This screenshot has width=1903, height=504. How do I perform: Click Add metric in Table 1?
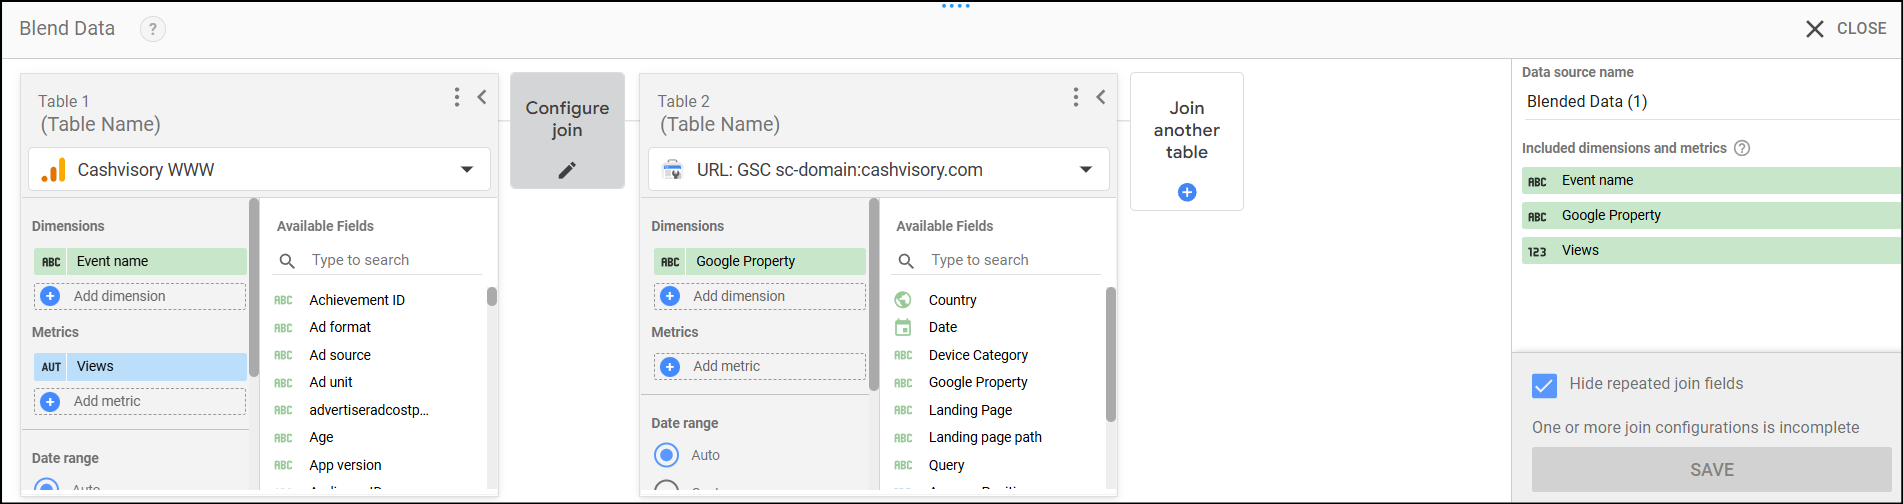(140, 401)
